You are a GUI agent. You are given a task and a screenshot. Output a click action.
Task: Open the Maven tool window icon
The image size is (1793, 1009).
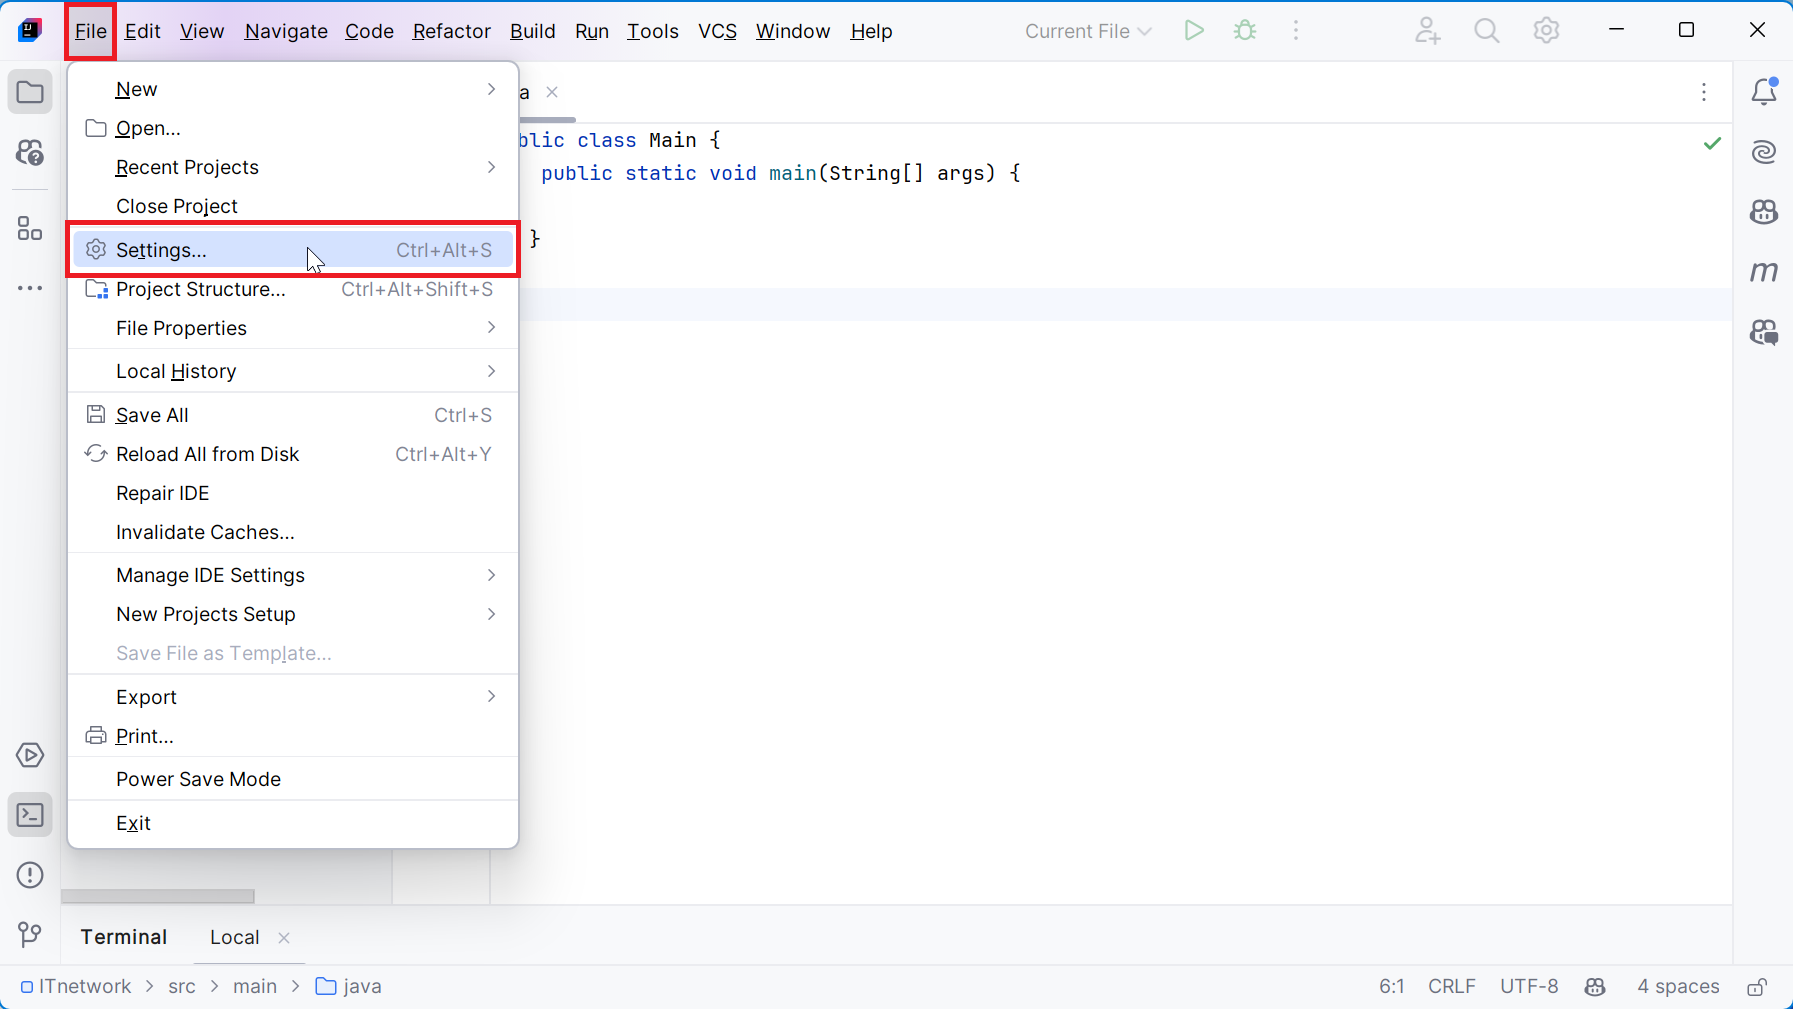point(1763,272)
